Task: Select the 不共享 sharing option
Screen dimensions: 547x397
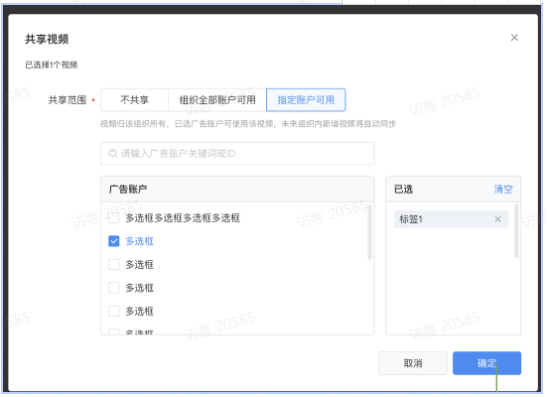Action: (134, 100)
